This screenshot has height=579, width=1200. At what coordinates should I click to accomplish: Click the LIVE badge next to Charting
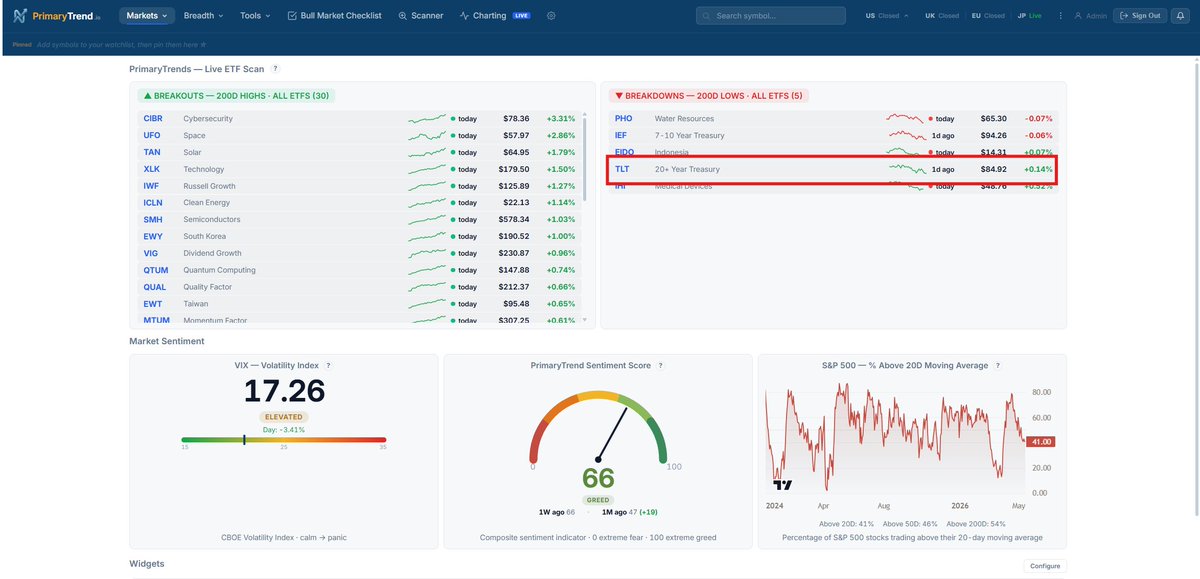coord(521,16)
